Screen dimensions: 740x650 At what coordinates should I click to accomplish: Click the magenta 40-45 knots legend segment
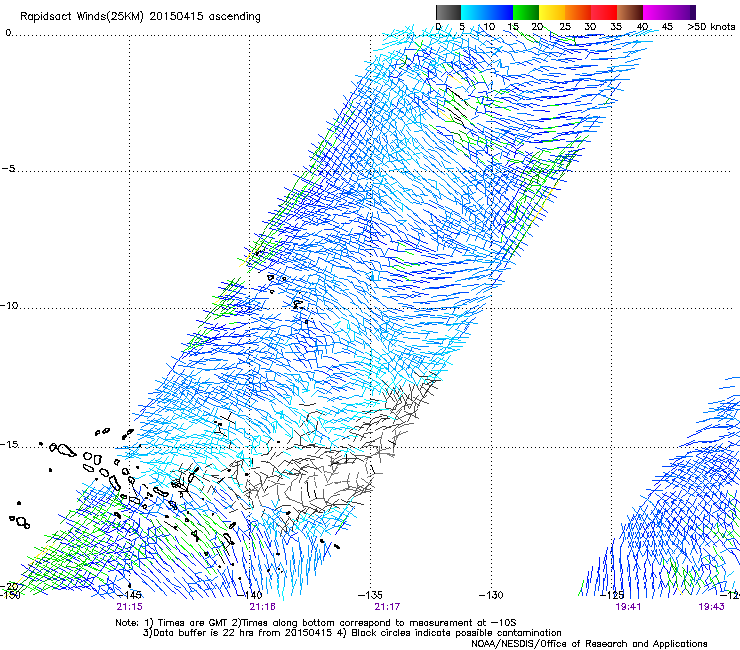point(656,12)
